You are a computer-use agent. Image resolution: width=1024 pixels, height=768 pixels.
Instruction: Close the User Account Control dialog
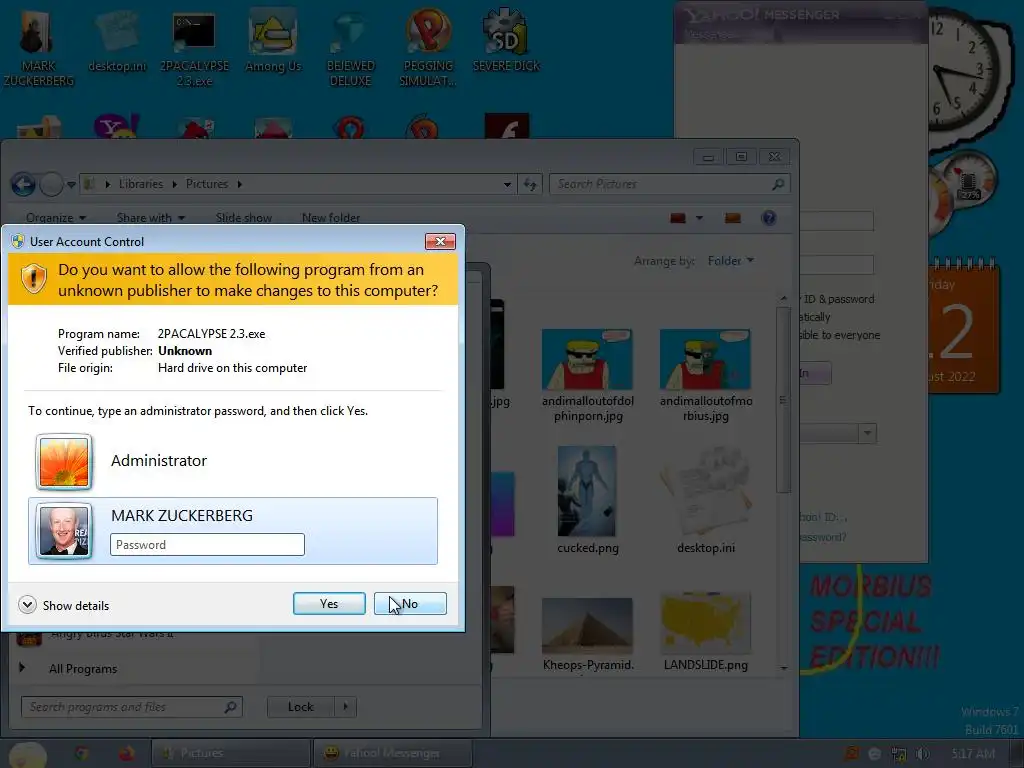click(x=440, y=242)
